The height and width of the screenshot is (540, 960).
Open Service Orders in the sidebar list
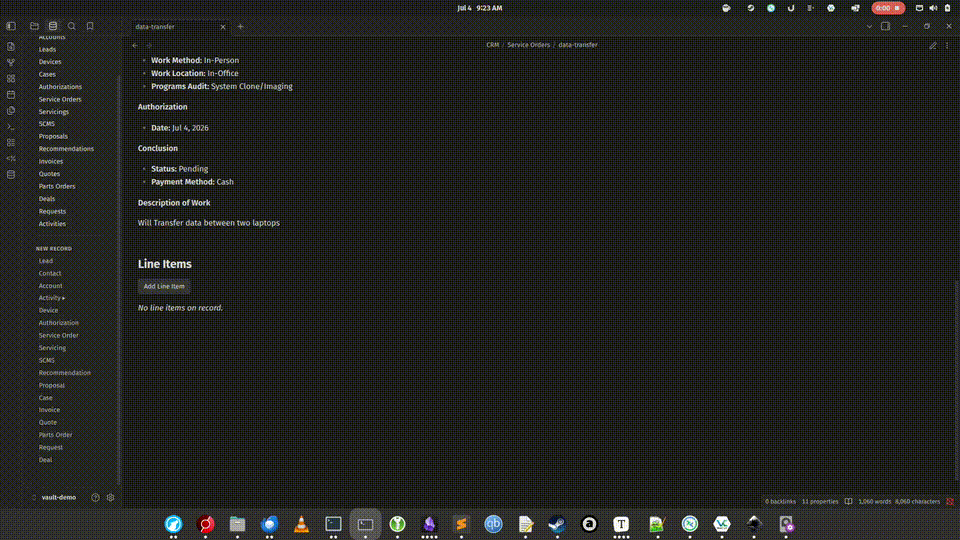[x=60, y=99]
